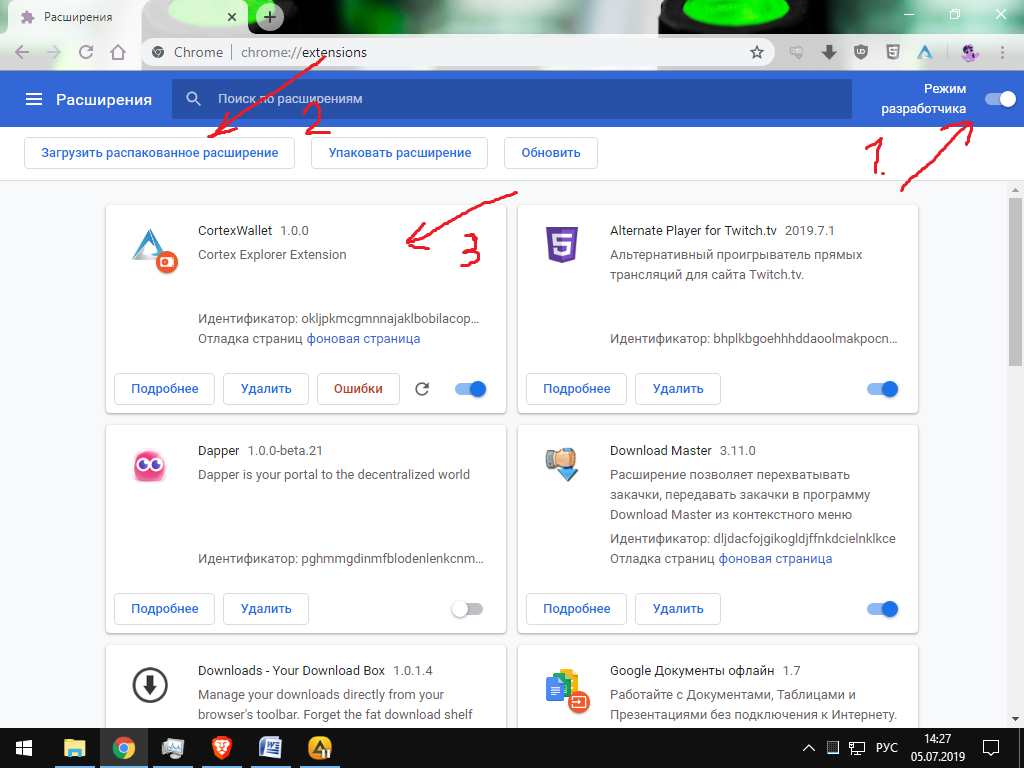Click the chrome://extensions address bar
The height and width of the screenshot is (768, 1024).
coord(457,52)
